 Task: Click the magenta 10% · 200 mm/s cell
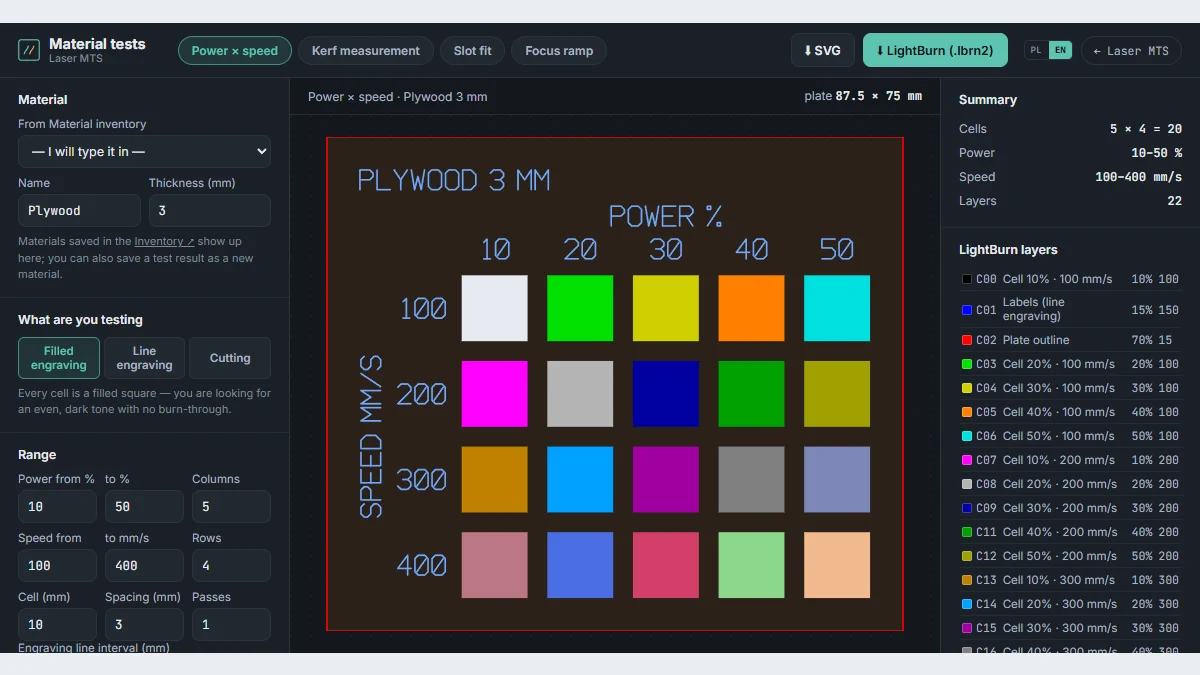pos(494,394)
